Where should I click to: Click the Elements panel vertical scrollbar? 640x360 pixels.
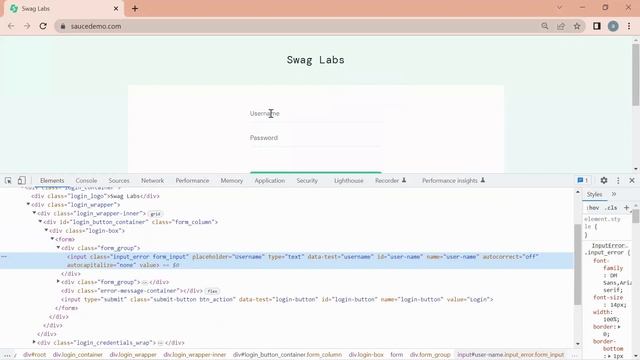[578, 264]
